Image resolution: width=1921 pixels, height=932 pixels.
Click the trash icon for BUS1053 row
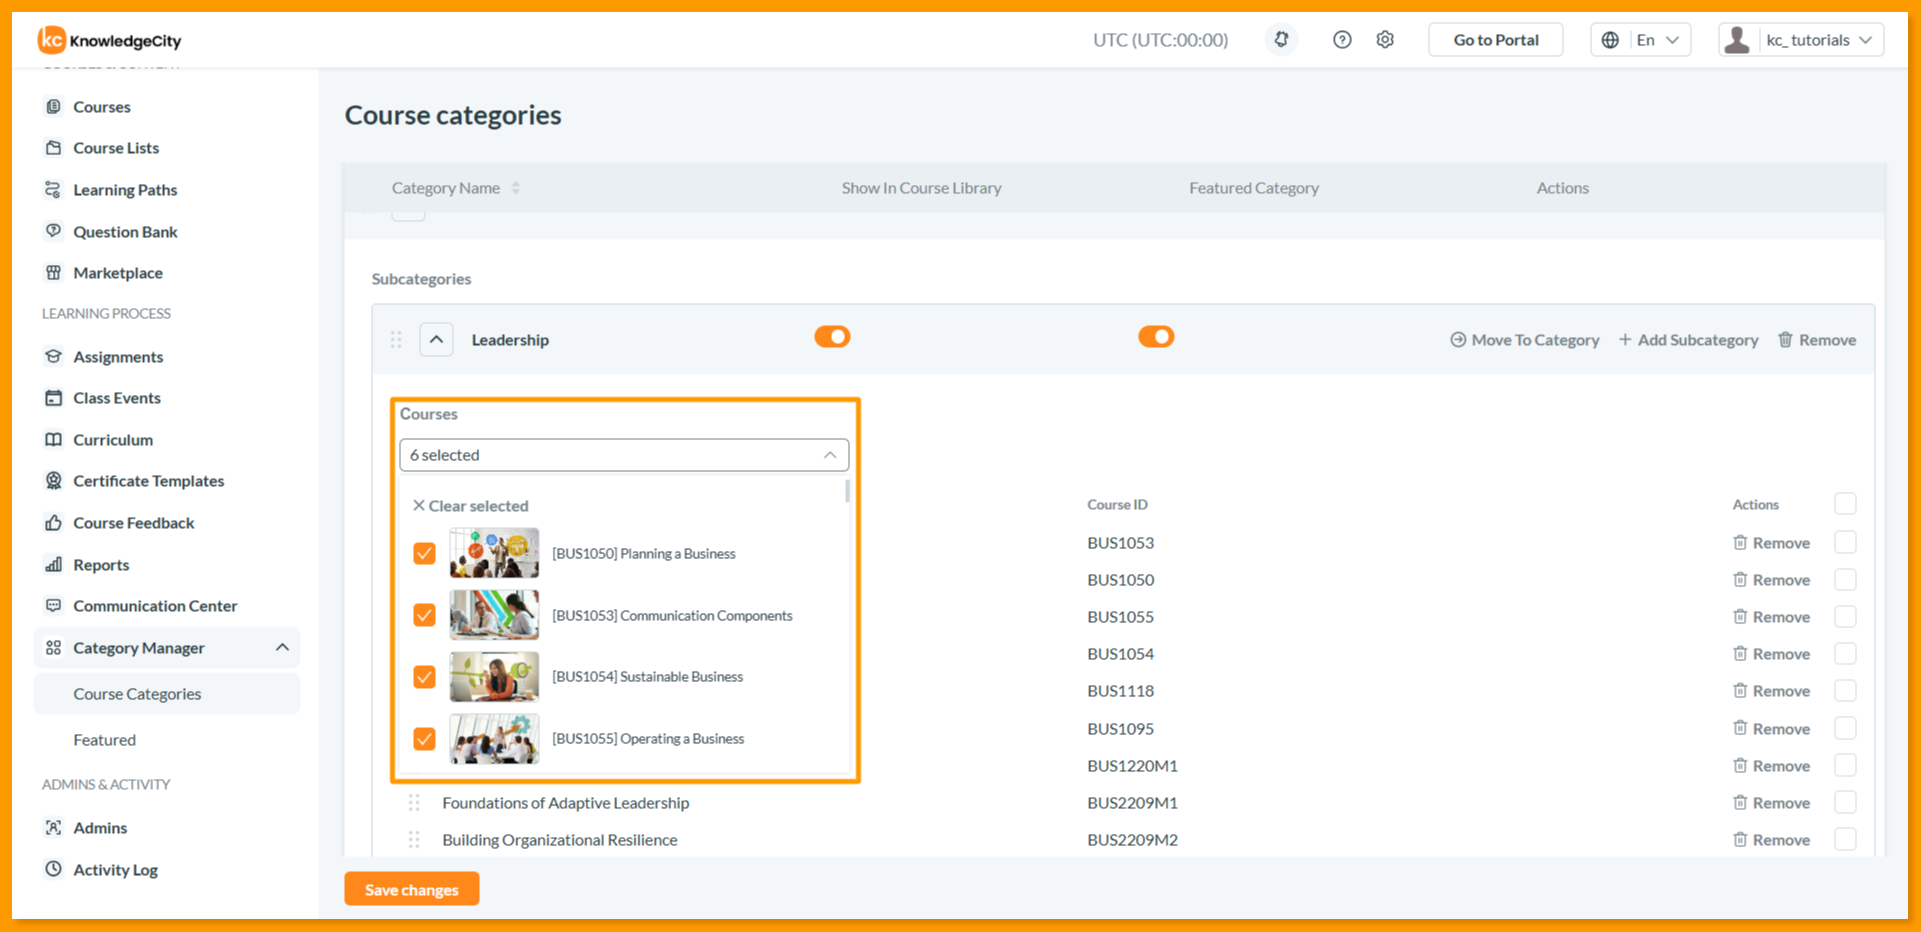click(1740, 543)
